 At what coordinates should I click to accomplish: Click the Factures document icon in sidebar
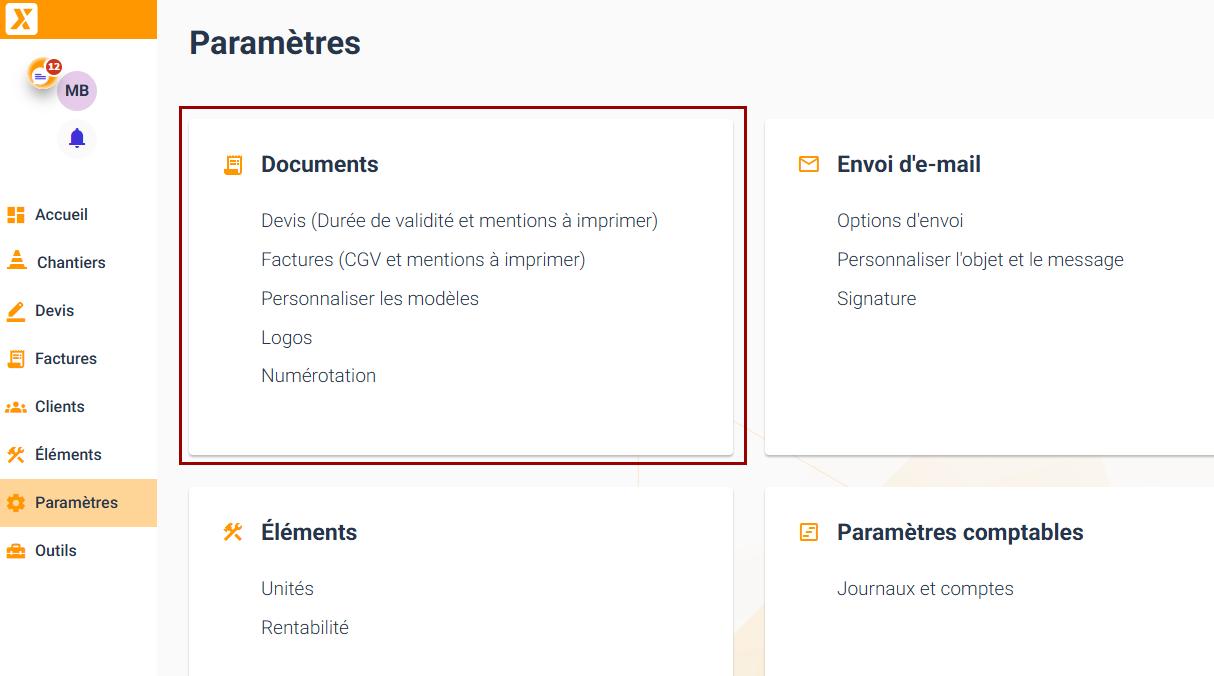point(16,358)
